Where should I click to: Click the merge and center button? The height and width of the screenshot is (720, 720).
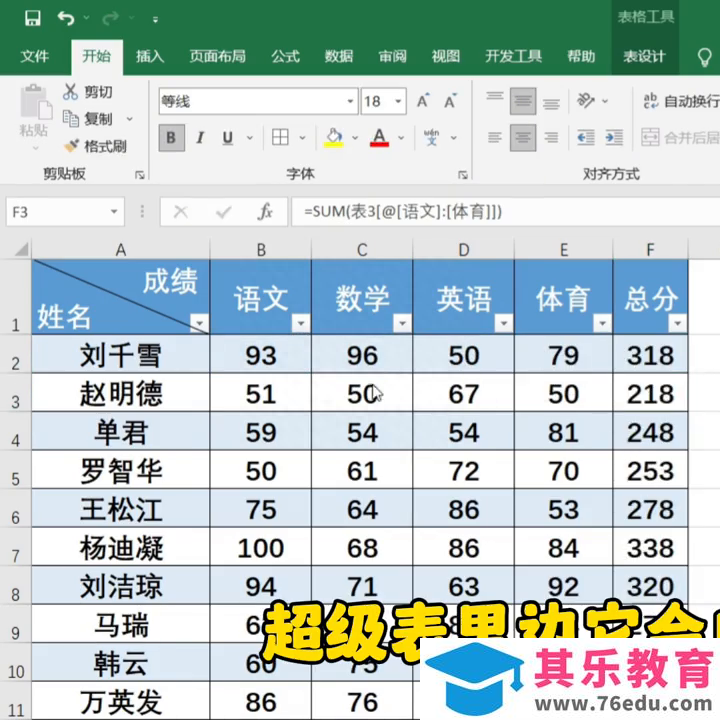pos(681,138)
